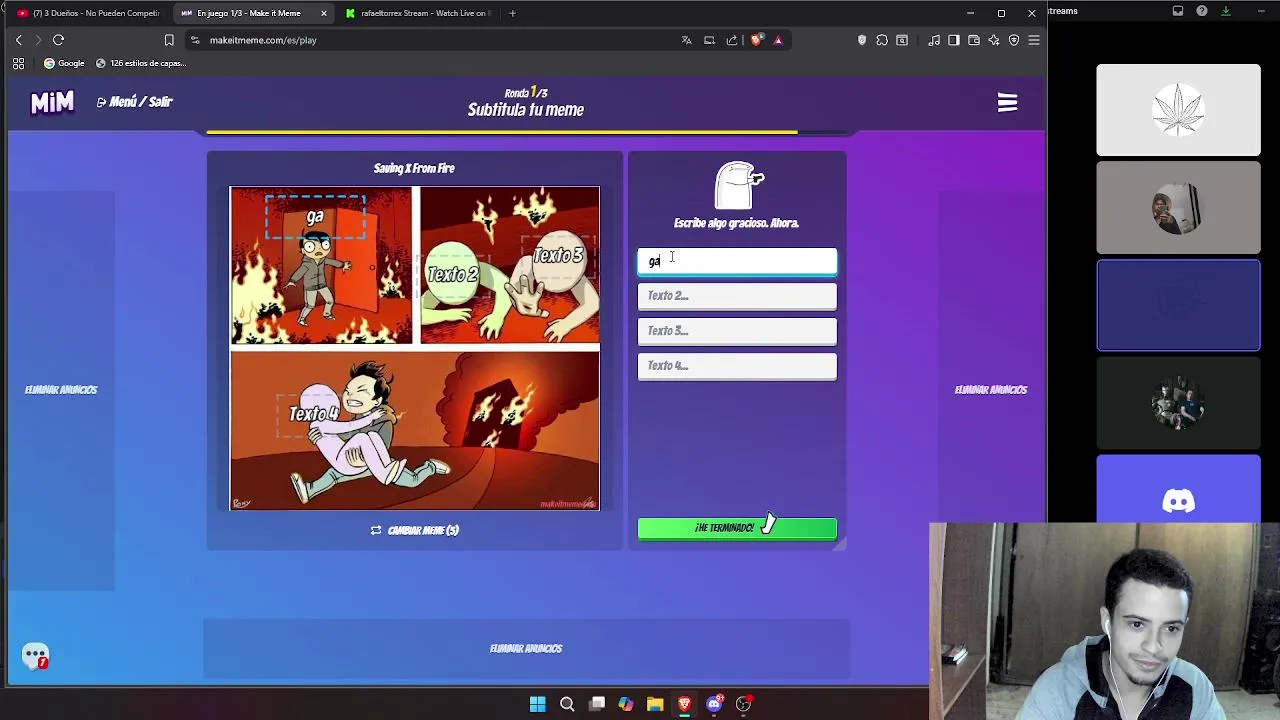Click the MiM logo
The height and width of the screenshot is (720, 1280).
point(52,102)
